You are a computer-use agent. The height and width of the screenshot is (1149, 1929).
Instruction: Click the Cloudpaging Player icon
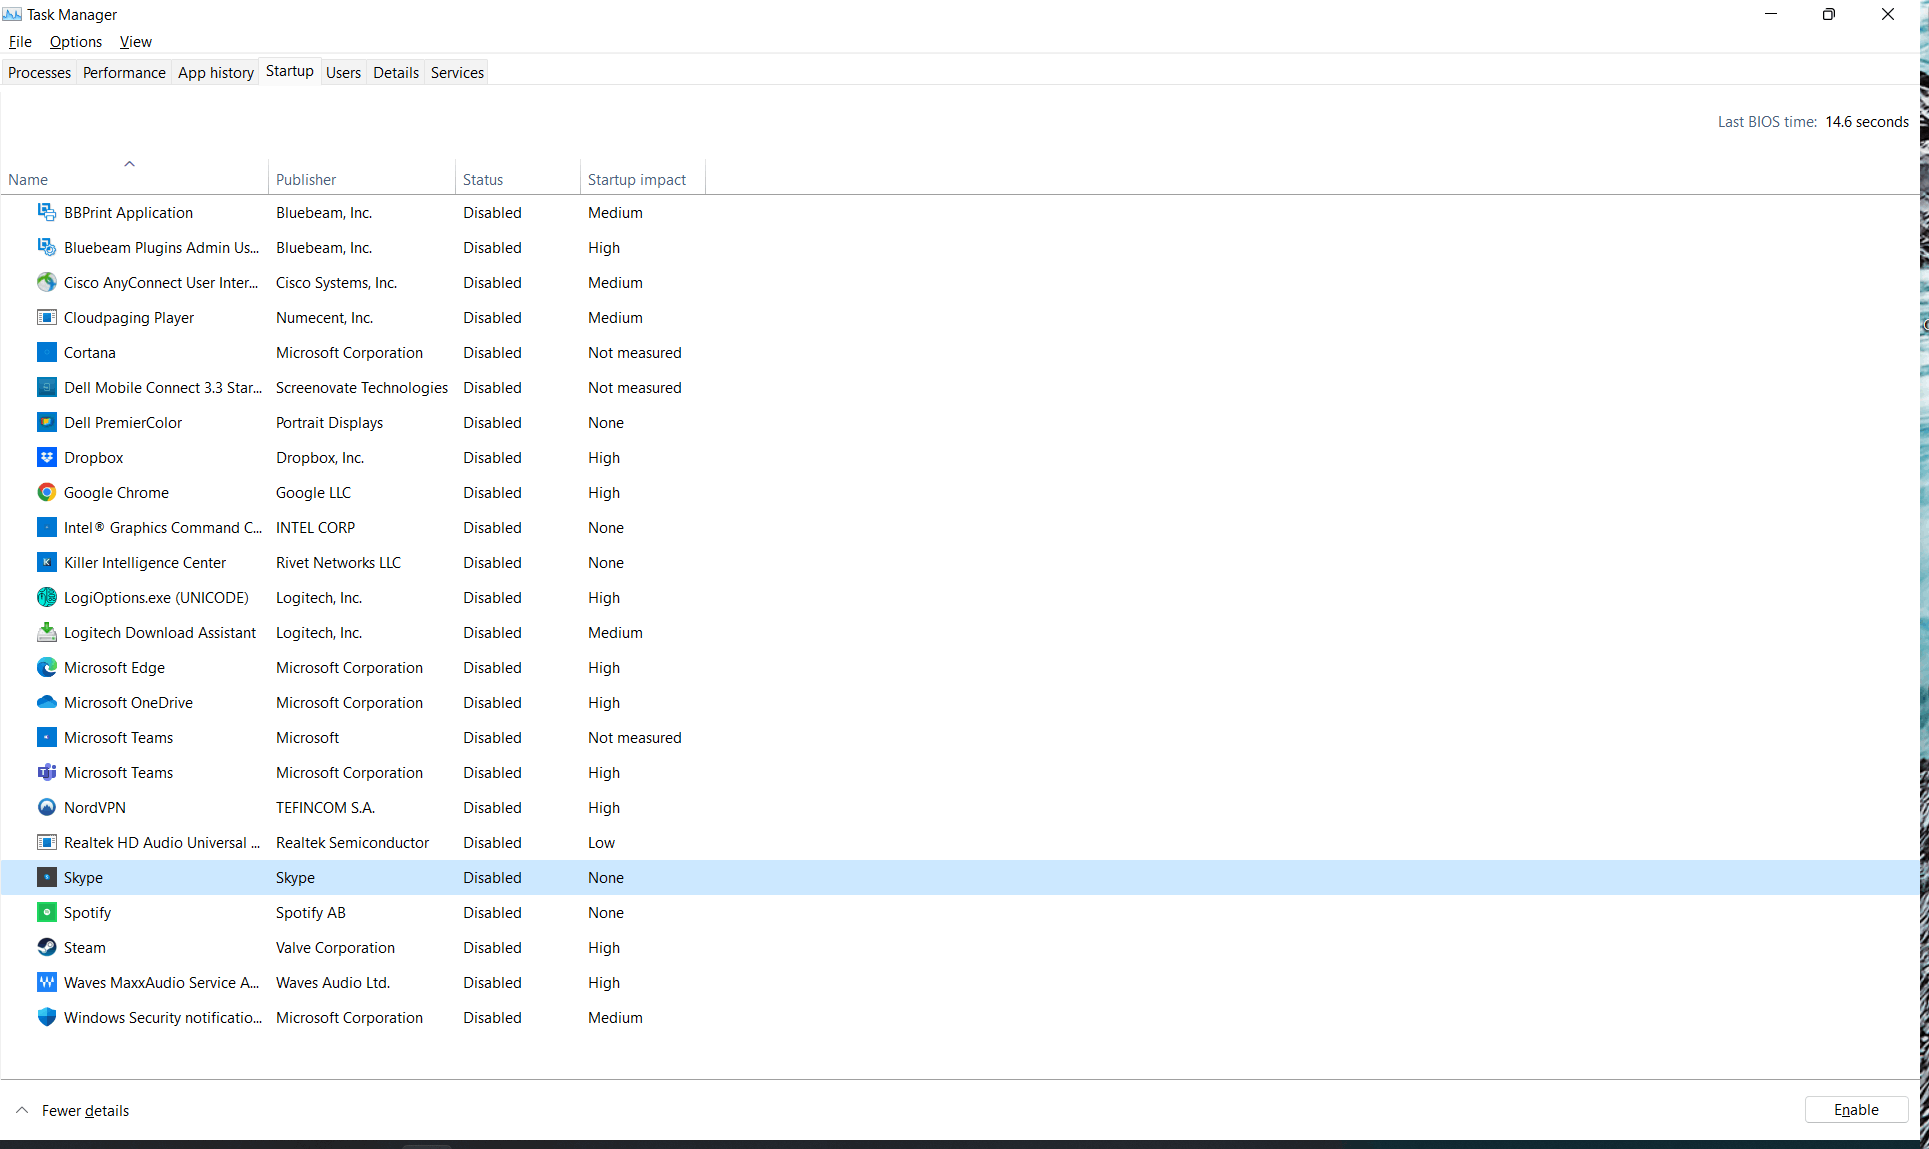coord(46,317)
